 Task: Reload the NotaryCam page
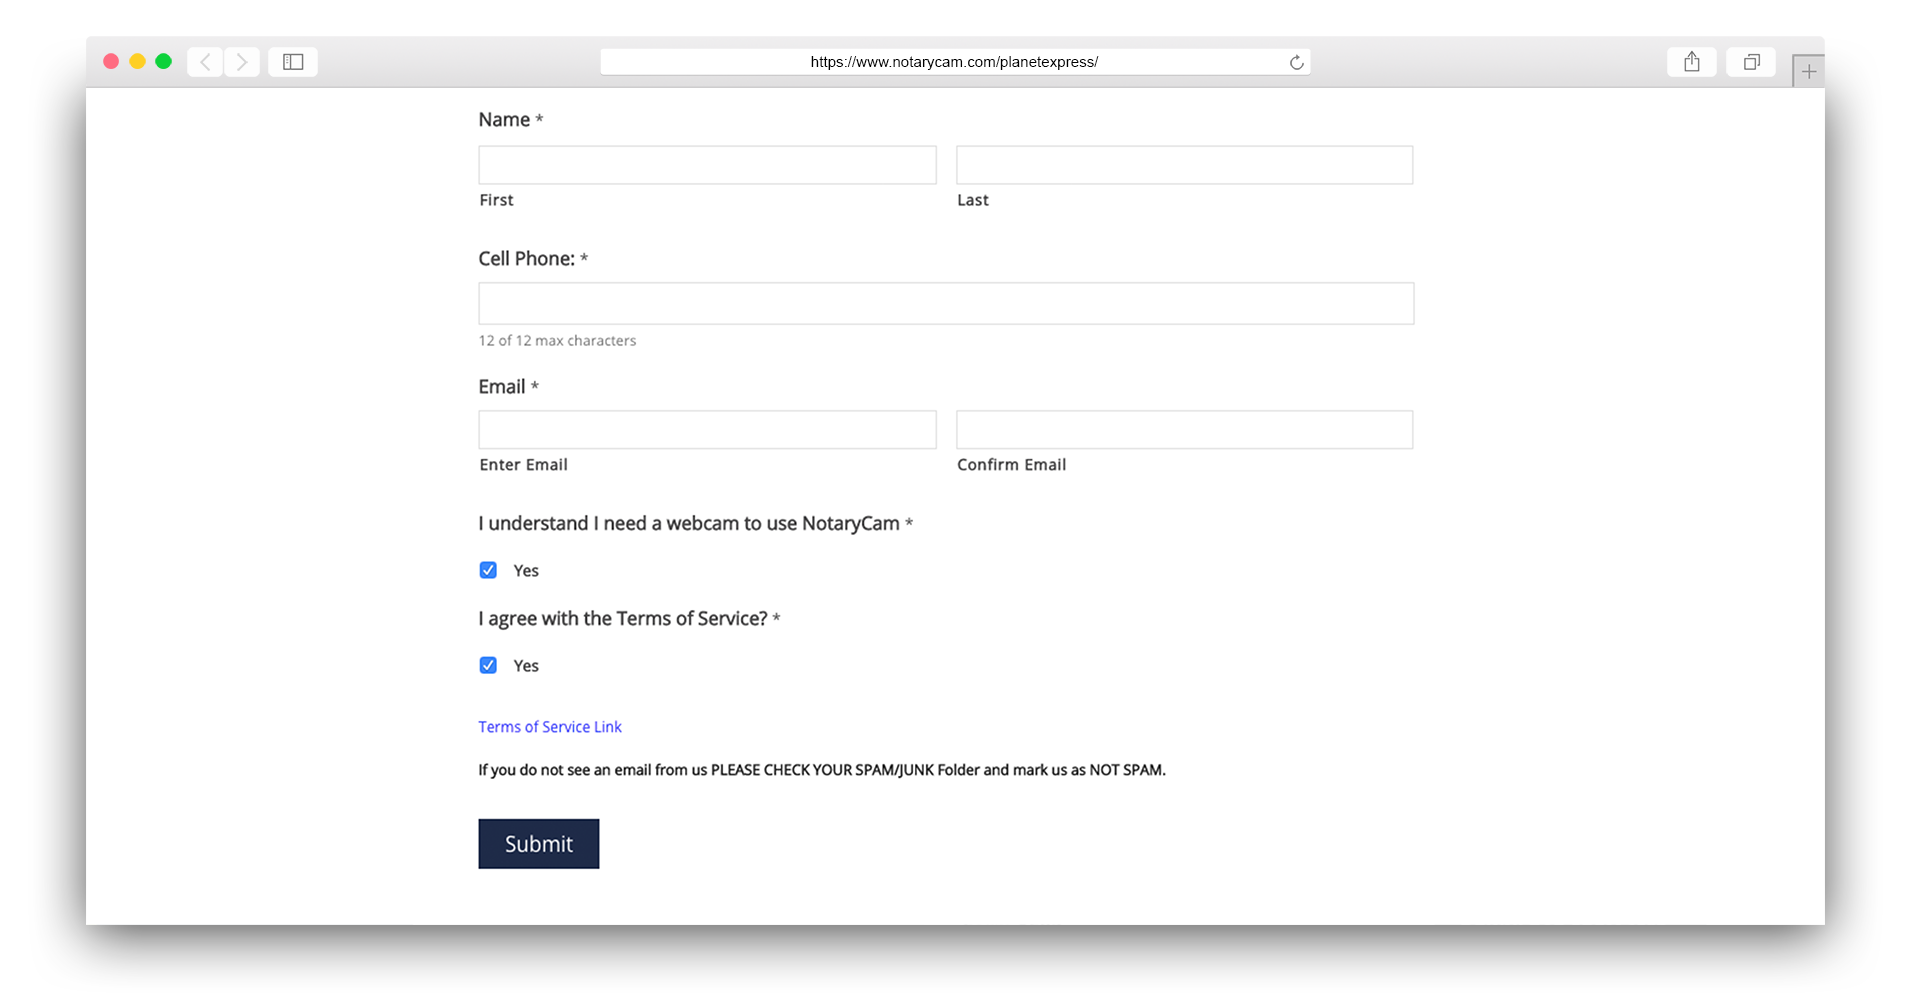pyautogui.click(x=1296, y=61)
